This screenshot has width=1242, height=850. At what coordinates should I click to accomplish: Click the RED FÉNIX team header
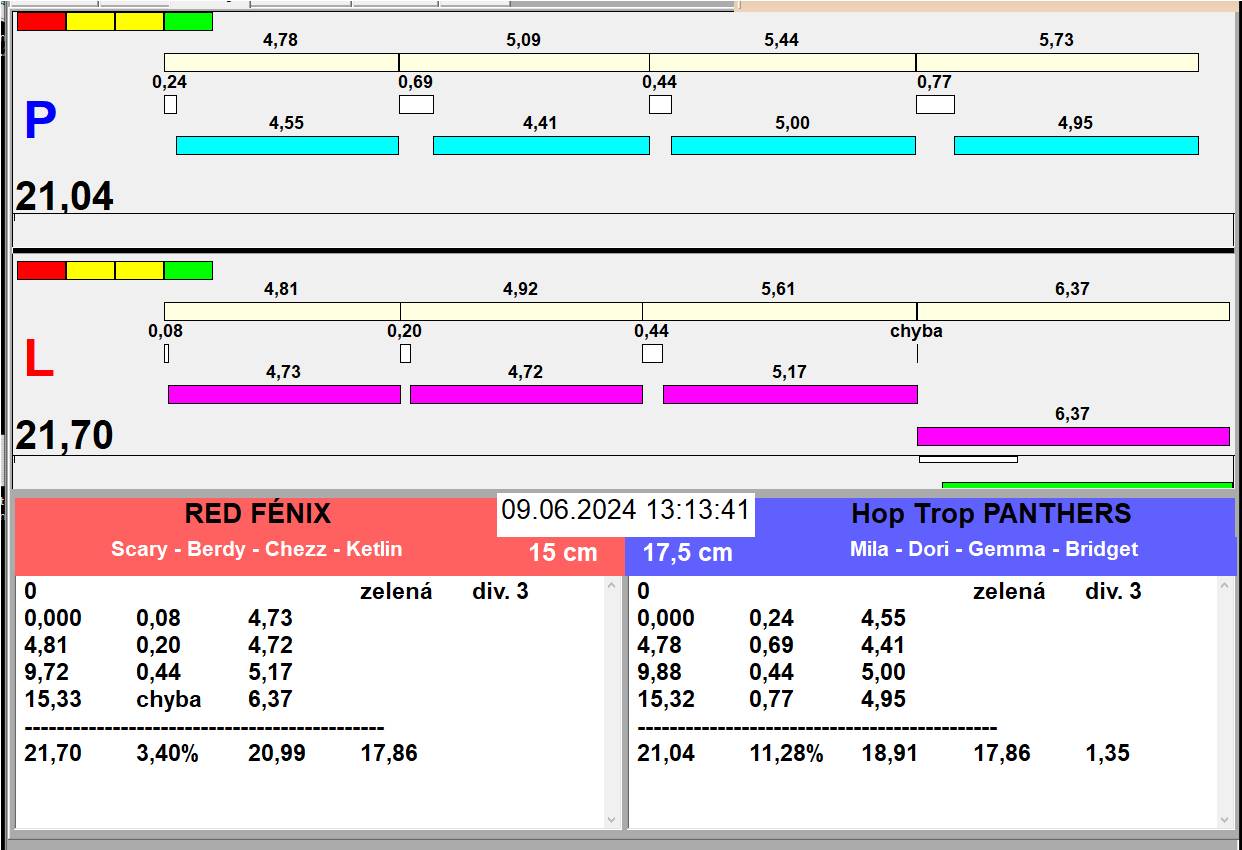click(257, 514)
